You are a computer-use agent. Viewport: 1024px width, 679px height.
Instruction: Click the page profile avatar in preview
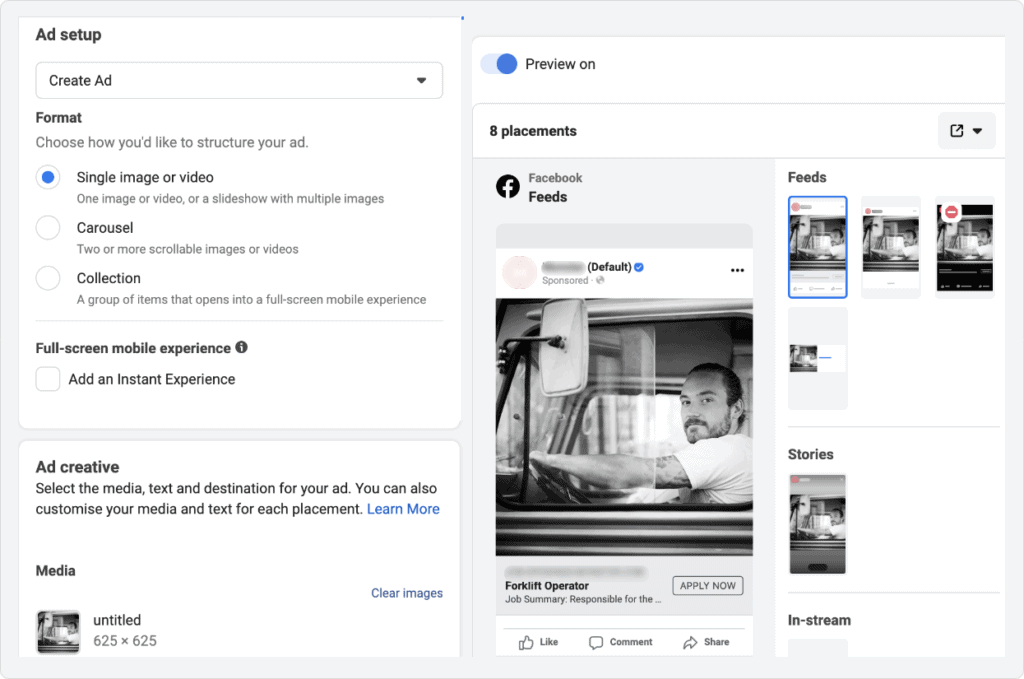(519, 272)
